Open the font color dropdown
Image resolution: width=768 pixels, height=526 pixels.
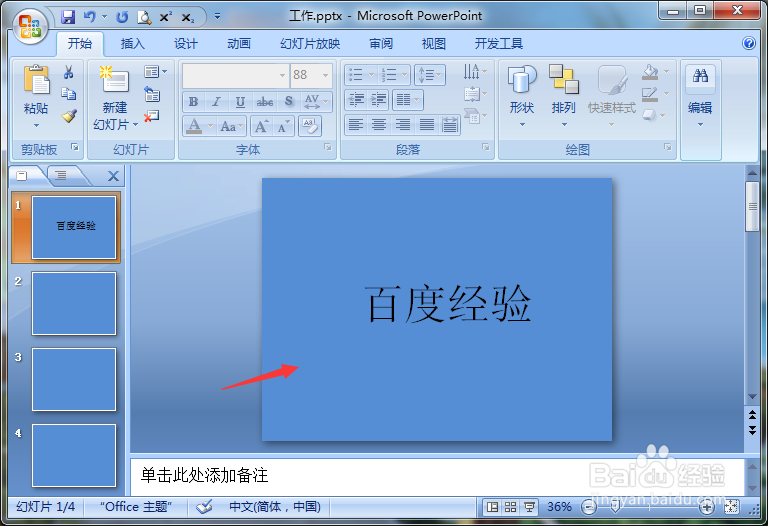pos(210,126)
